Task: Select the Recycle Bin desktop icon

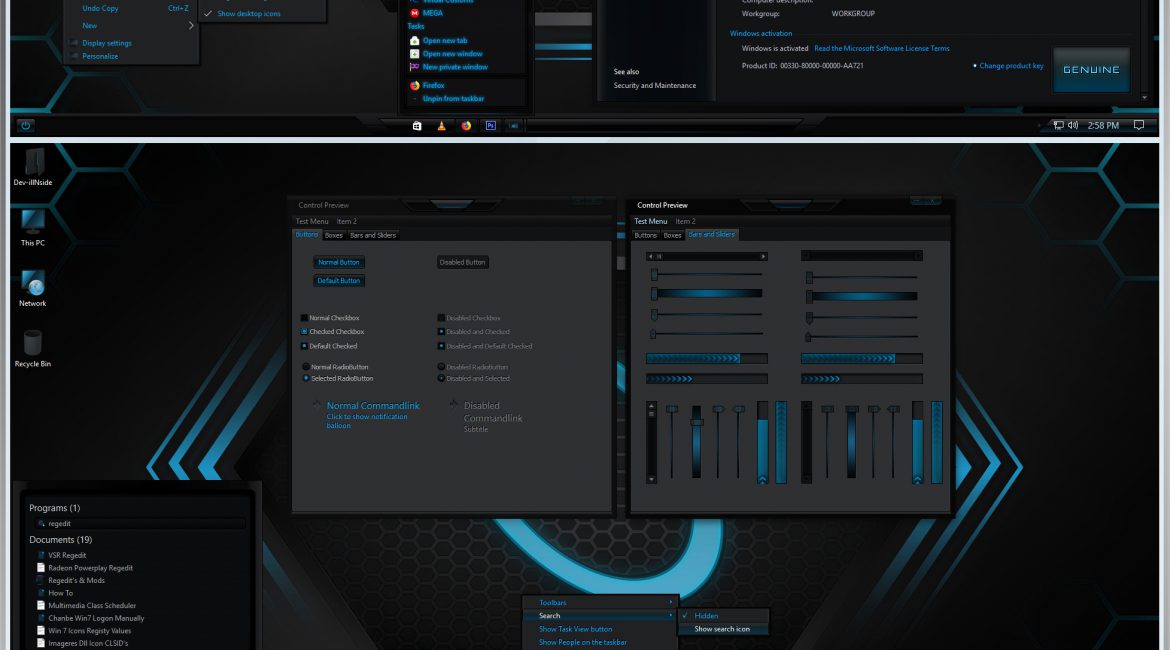Action: (x=33, y=349)
